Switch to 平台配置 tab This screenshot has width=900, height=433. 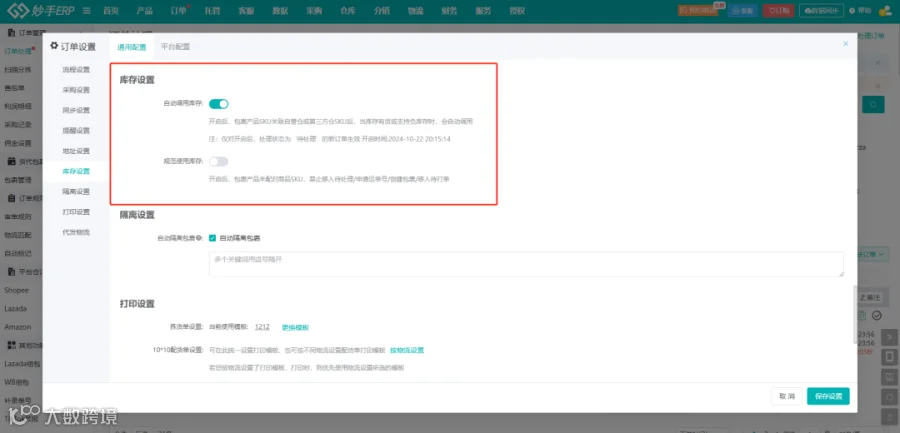click(175, 47)
